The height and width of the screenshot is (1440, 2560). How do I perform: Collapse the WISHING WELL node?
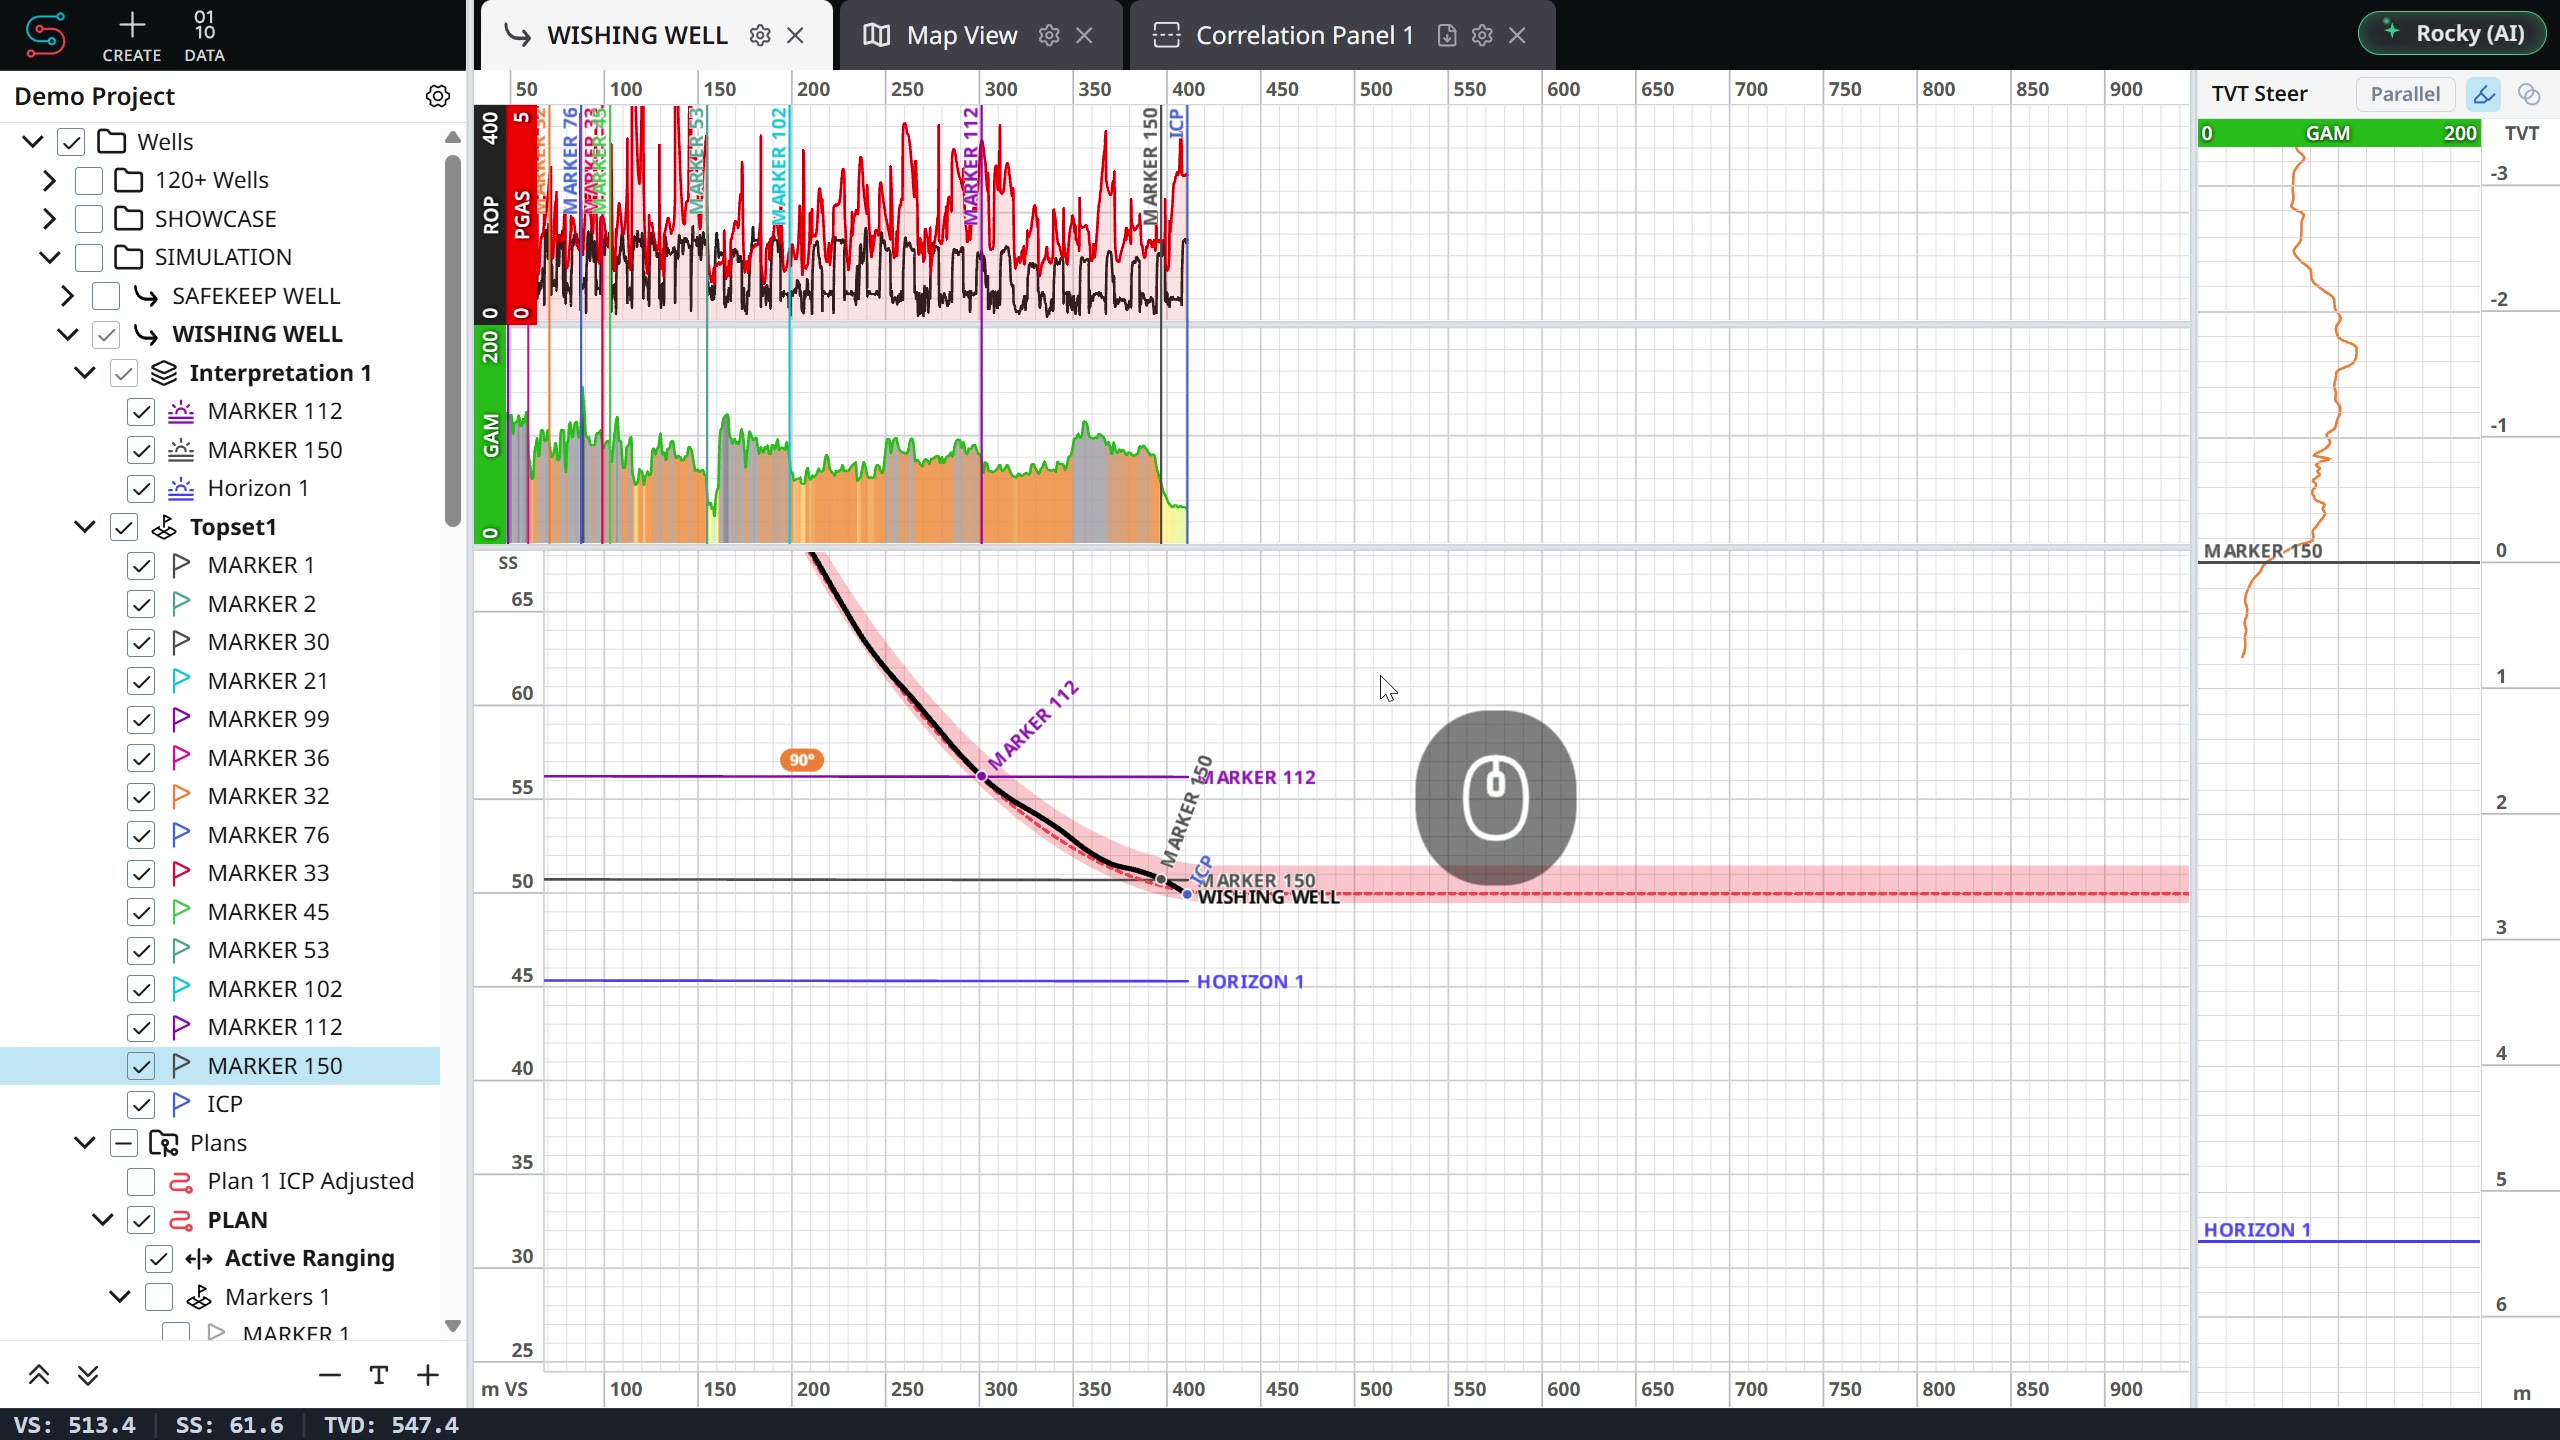[x=67, y=334]
